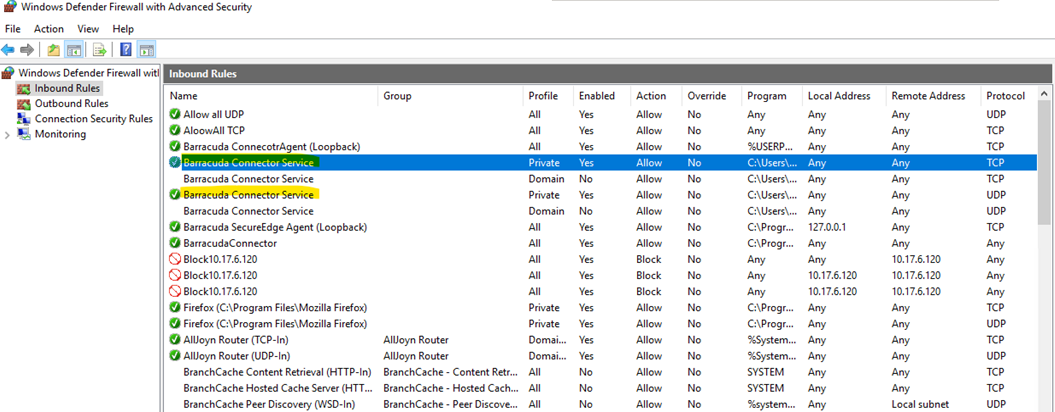The height and width of the screenshot is (412, 1055).
Task: Click the BranchCache - Peer Discove... group cell
Action: pyautogui.click(x=450, y=404)
